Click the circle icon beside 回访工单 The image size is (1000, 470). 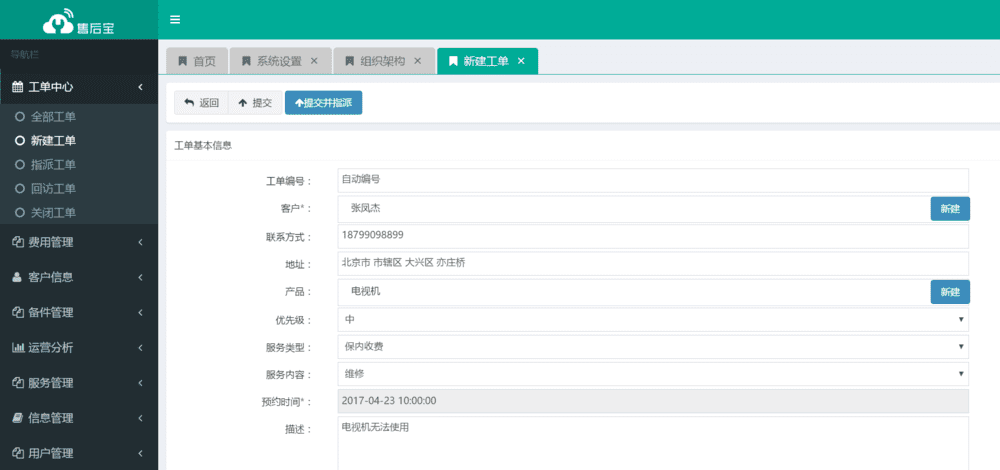coord(19,189)
